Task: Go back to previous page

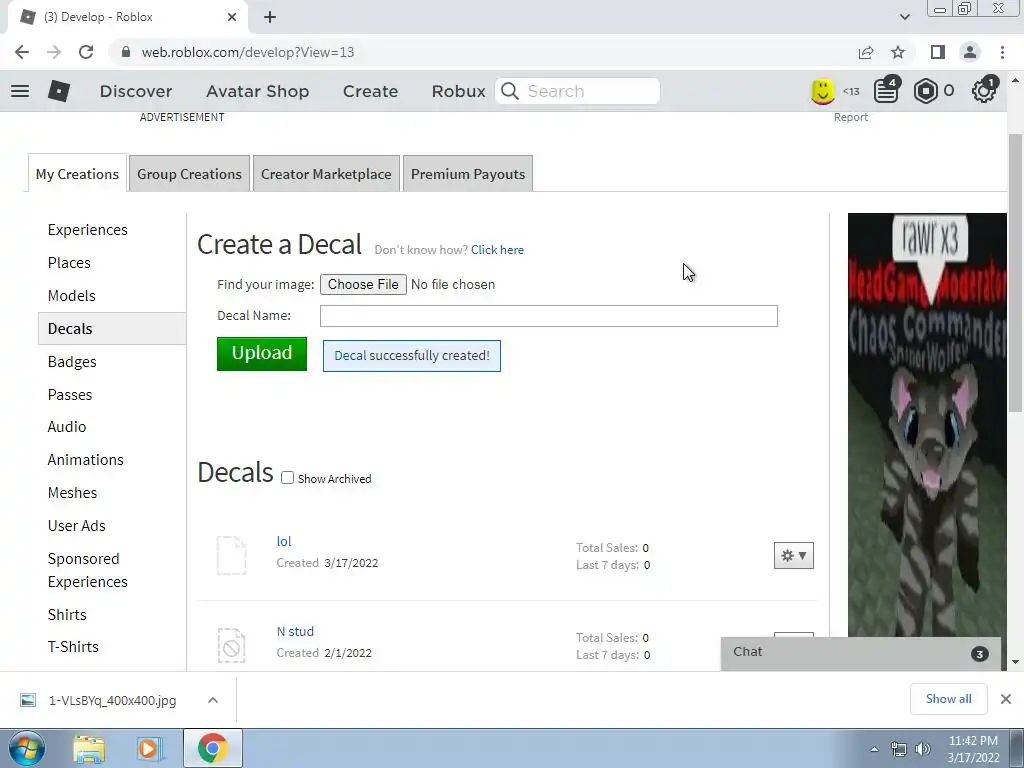Action: (x=22, y=52)
